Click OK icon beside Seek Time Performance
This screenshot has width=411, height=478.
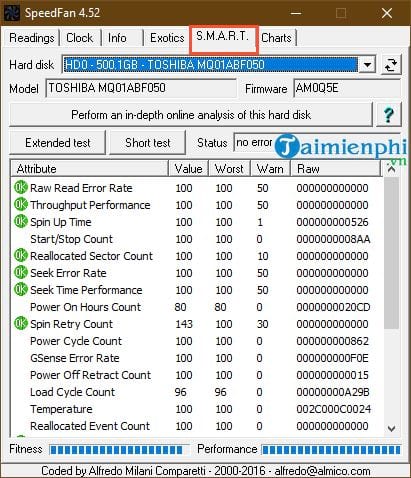(x=21, y=290)
